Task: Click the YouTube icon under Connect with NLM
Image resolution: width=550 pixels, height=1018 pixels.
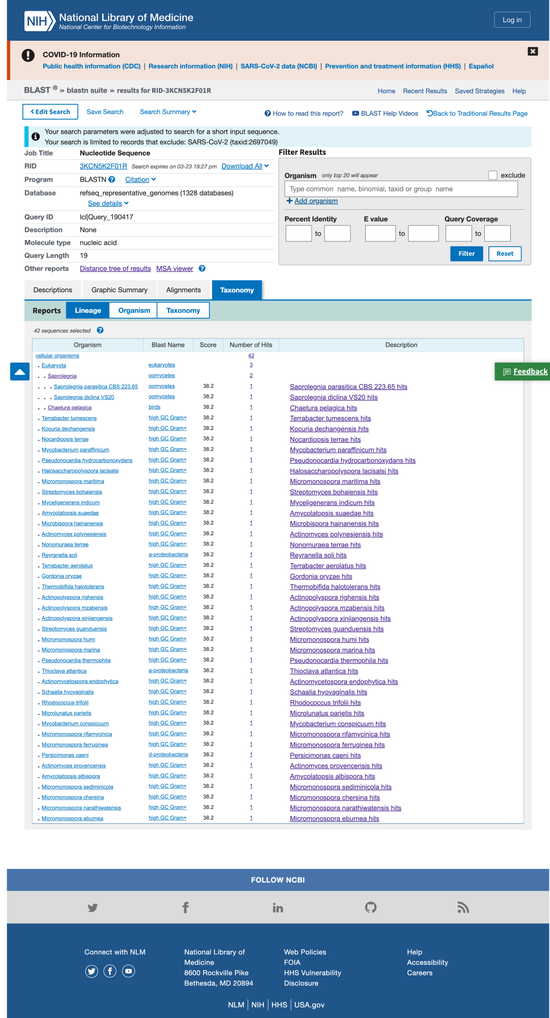Action: 129,971
